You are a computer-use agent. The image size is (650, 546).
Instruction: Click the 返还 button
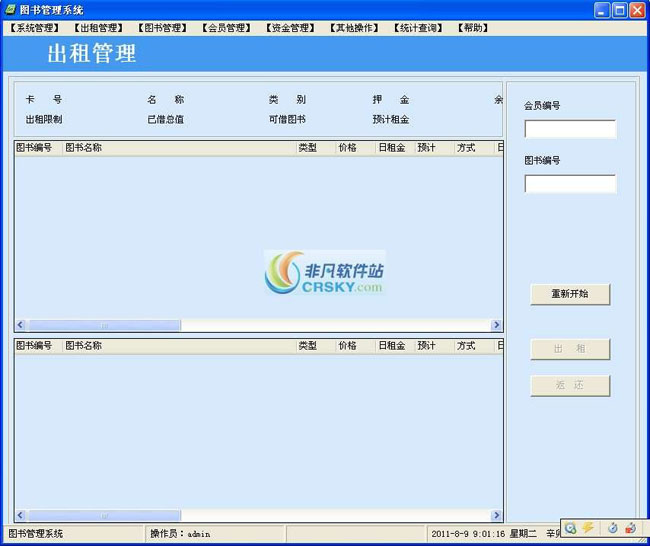coord(570,385)
